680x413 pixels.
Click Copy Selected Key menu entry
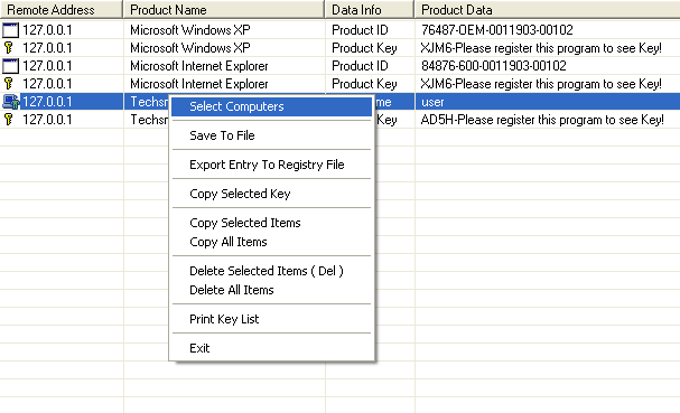271,193
